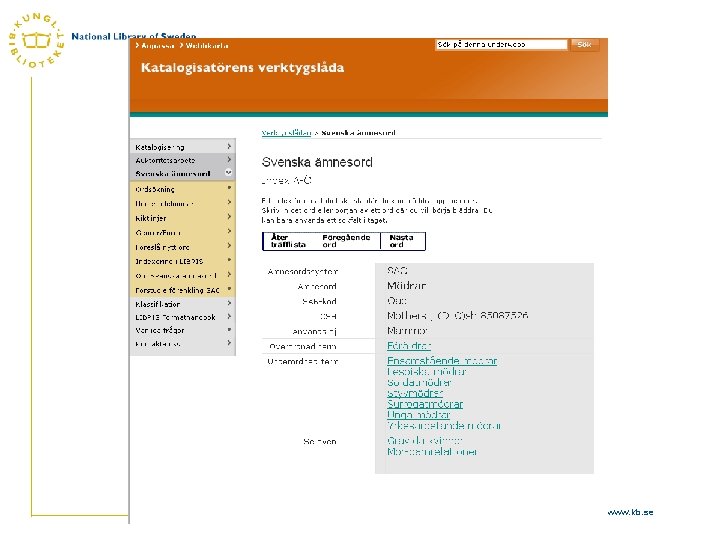Expand the Auktoritetsarbete row chevron

tap(229, 159)
